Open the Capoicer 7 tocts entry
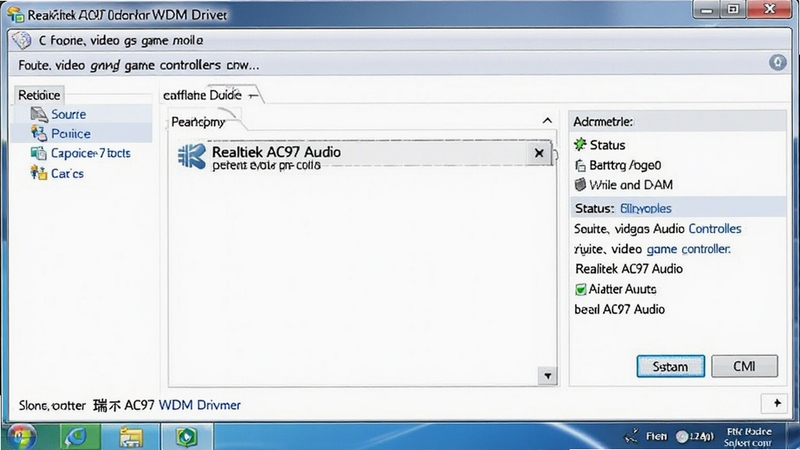This screenshot has width=800, height=450. [90, 153]
